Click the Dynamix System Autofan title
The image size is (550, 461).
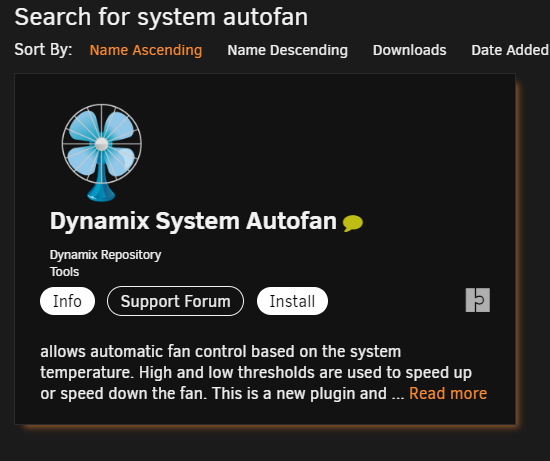193,221
